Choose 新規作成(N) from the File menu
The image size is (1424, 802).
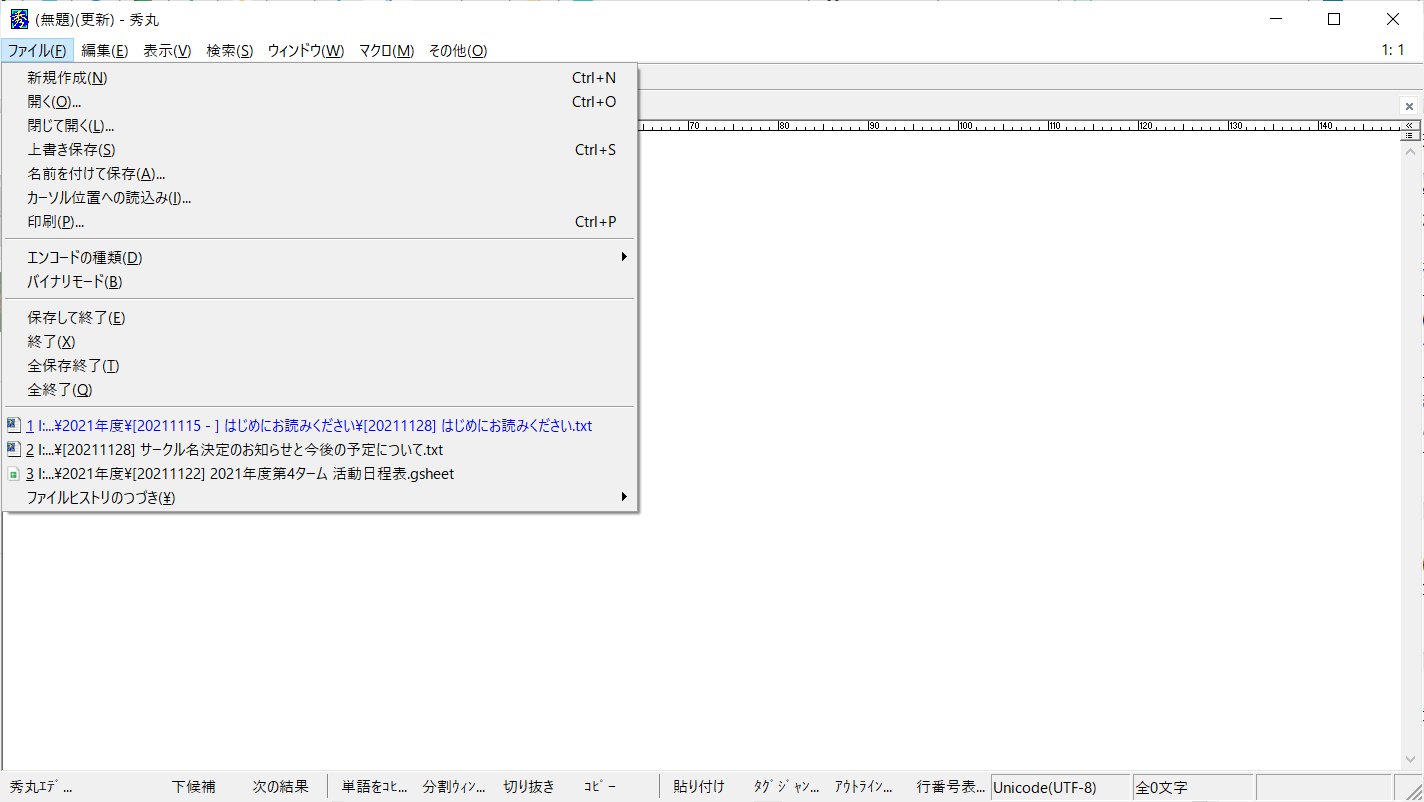pyautogui.click(x=67, y=78)
